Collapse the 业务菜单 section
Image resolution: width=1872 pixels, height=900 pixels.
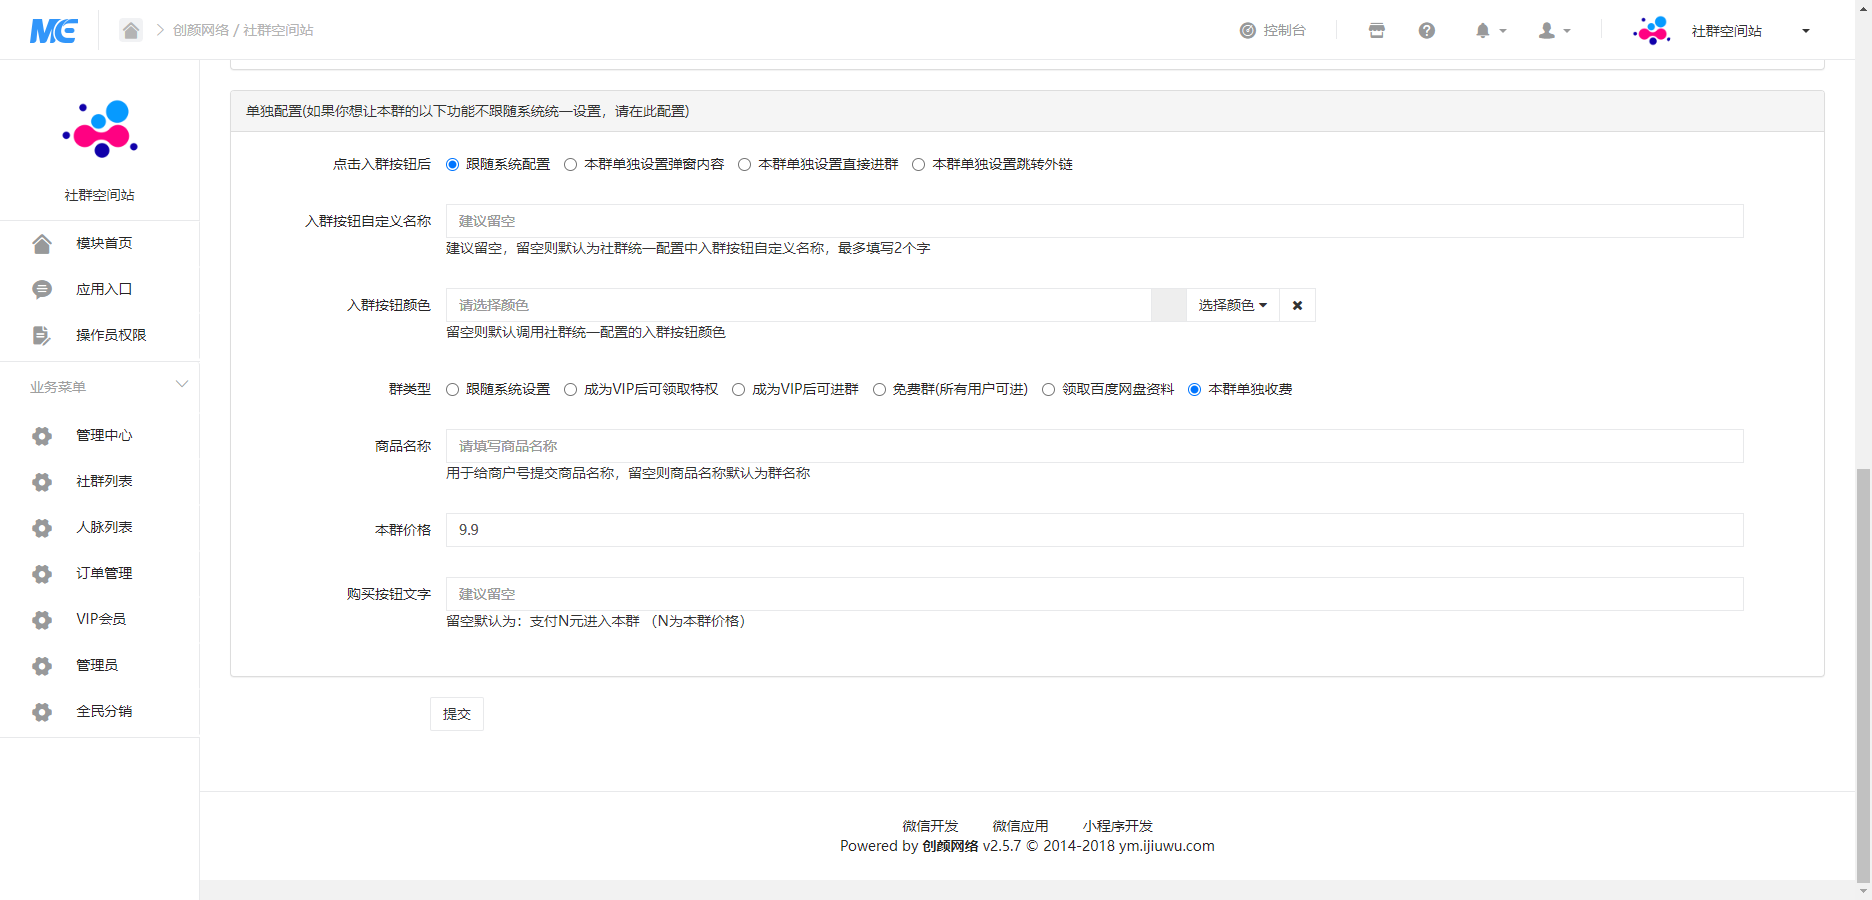point(181,385)
